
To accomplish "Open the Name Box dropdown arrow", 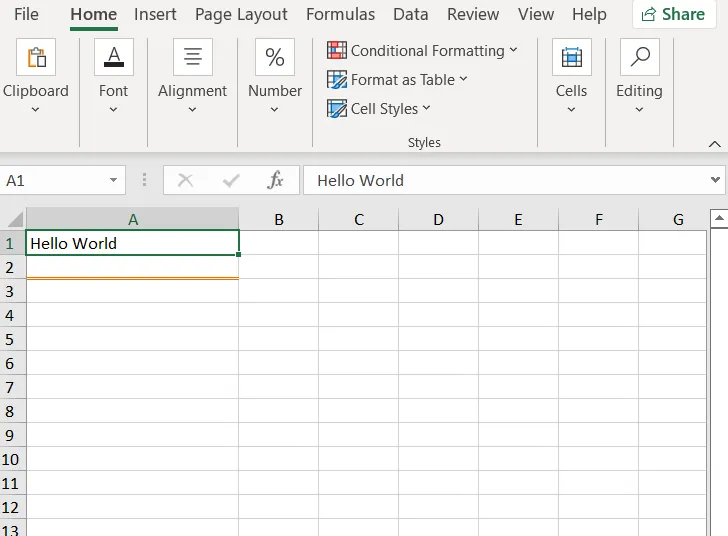I will click(113, 181).
